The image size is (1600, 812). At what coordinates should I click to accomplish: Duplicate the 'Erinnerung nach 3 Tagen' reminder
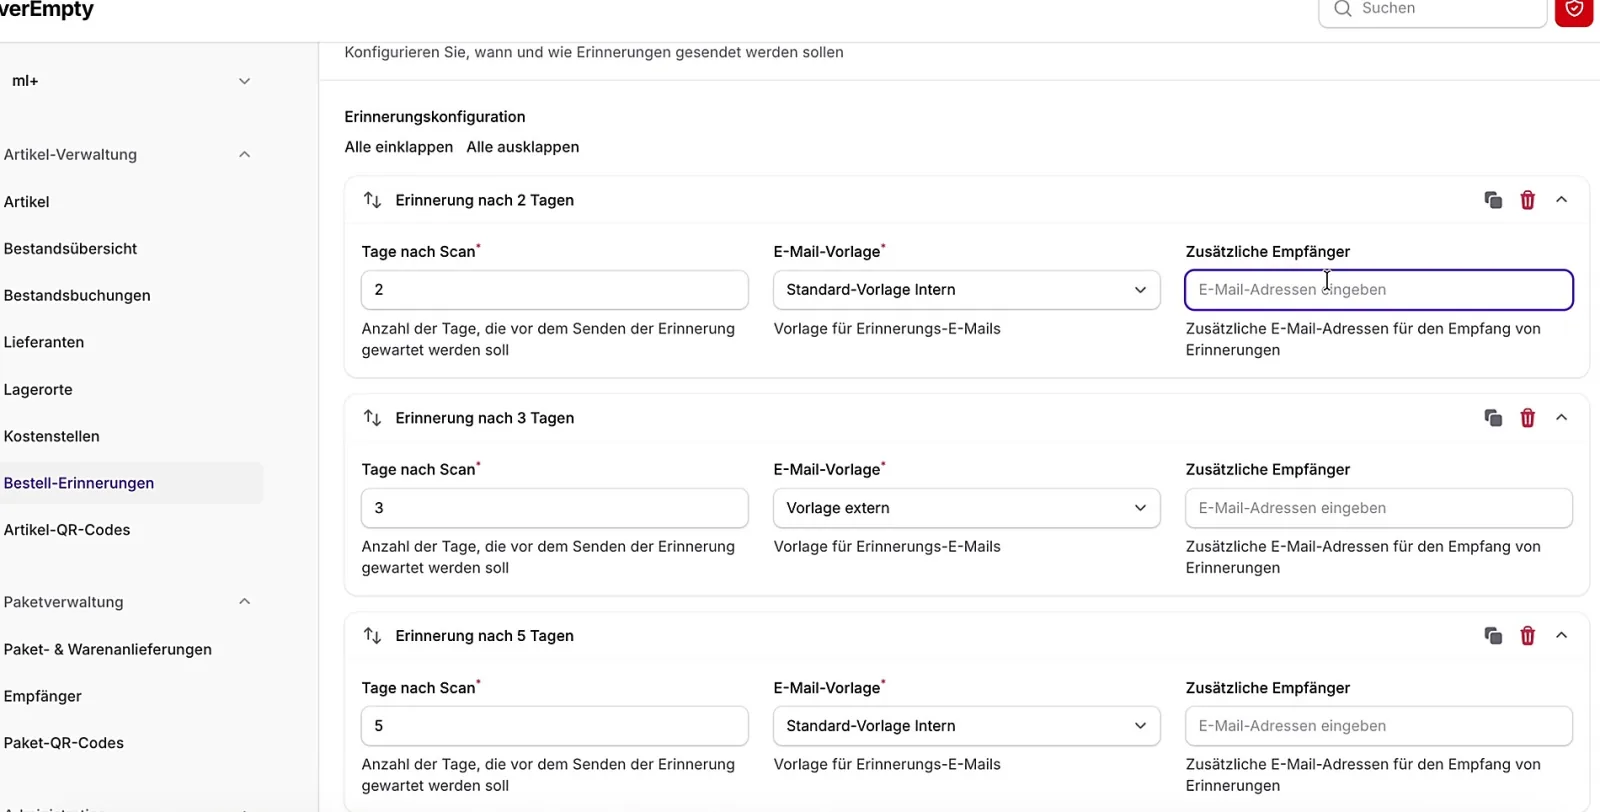point(1493,418)
